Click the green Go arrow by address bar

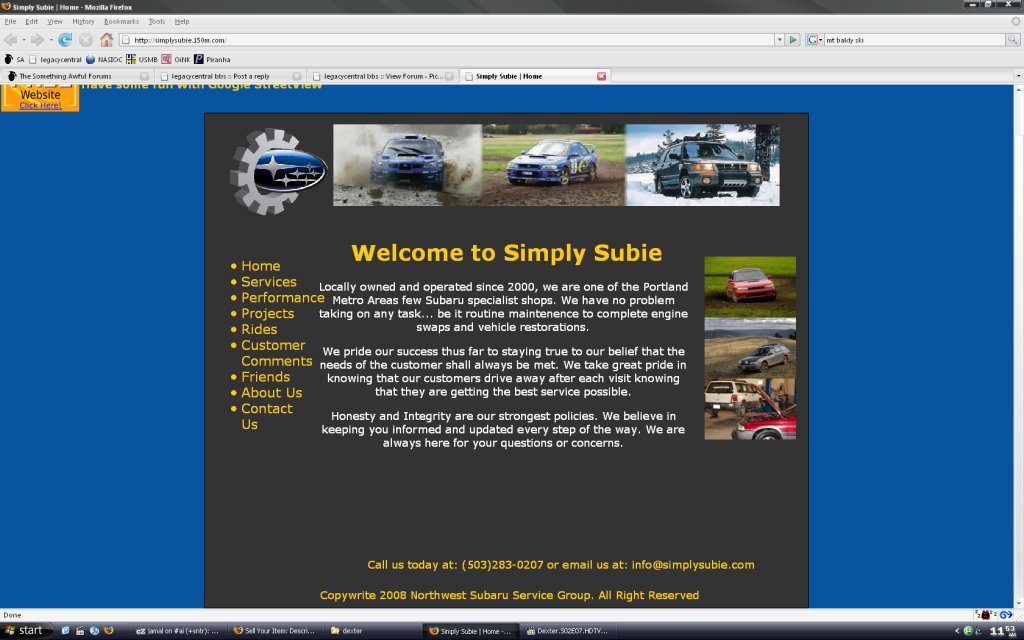tap(793, 40)
